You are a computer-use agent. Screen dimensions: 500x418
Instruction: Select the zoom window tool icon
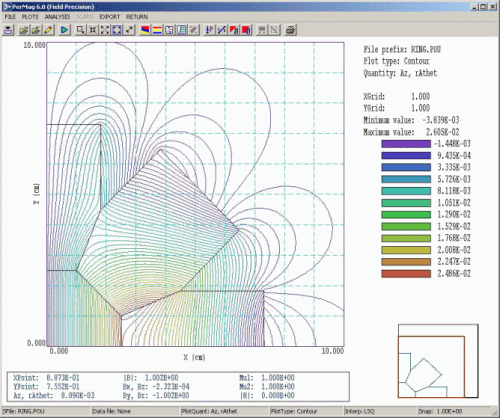click(80, 30)
